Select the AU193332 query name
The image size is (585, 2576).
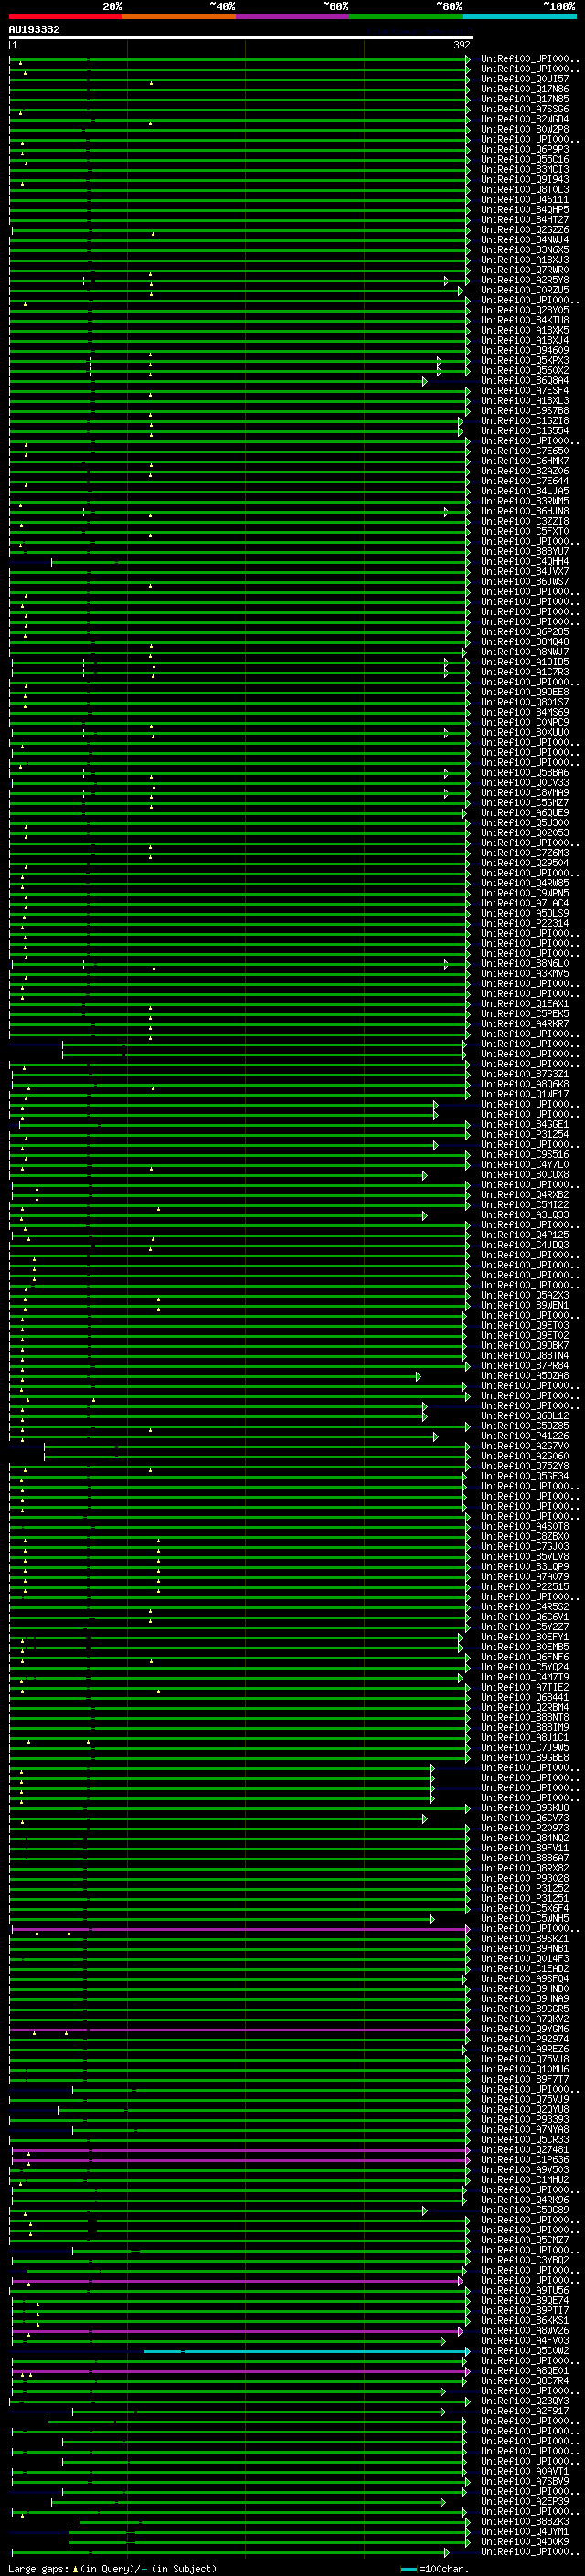[x=34, y=29]
